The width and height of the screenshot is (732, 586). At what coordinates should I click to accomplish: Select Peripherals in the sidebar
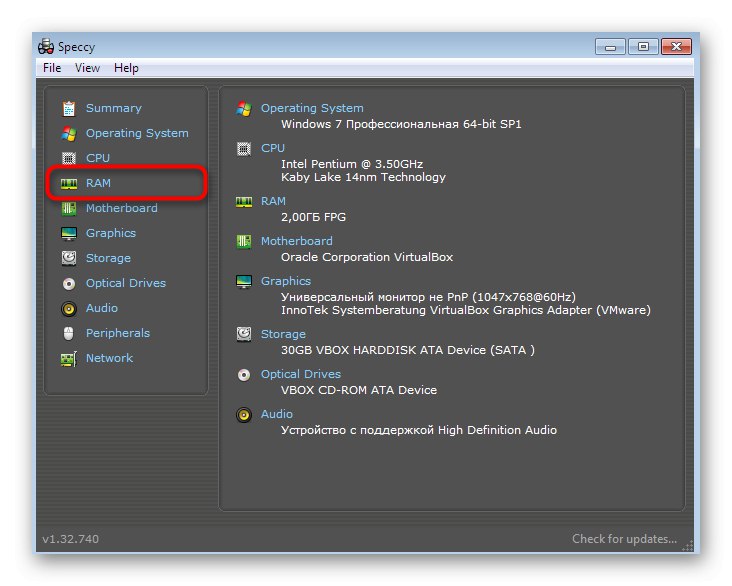click(x=118, y=333)
